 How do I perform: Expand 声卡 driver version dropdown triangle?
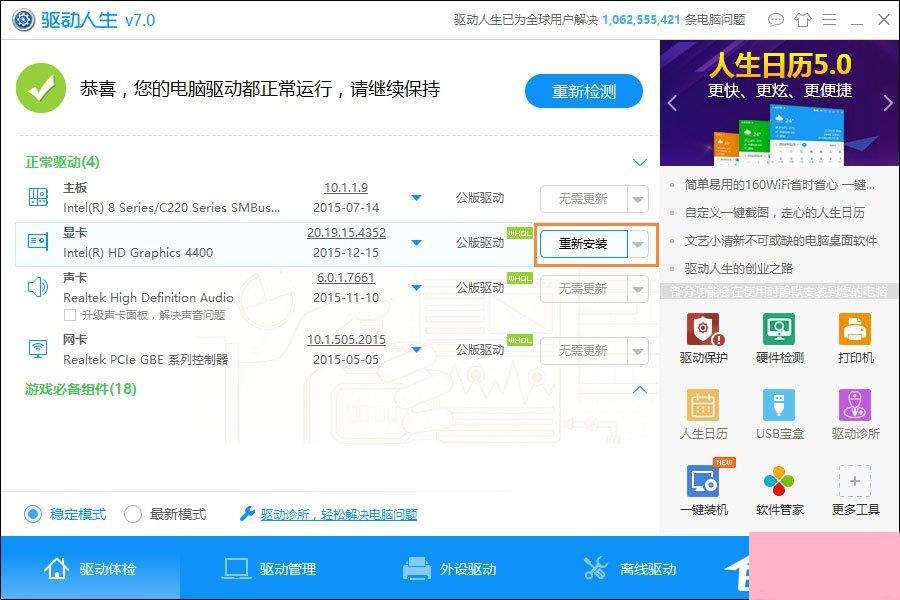417,287
